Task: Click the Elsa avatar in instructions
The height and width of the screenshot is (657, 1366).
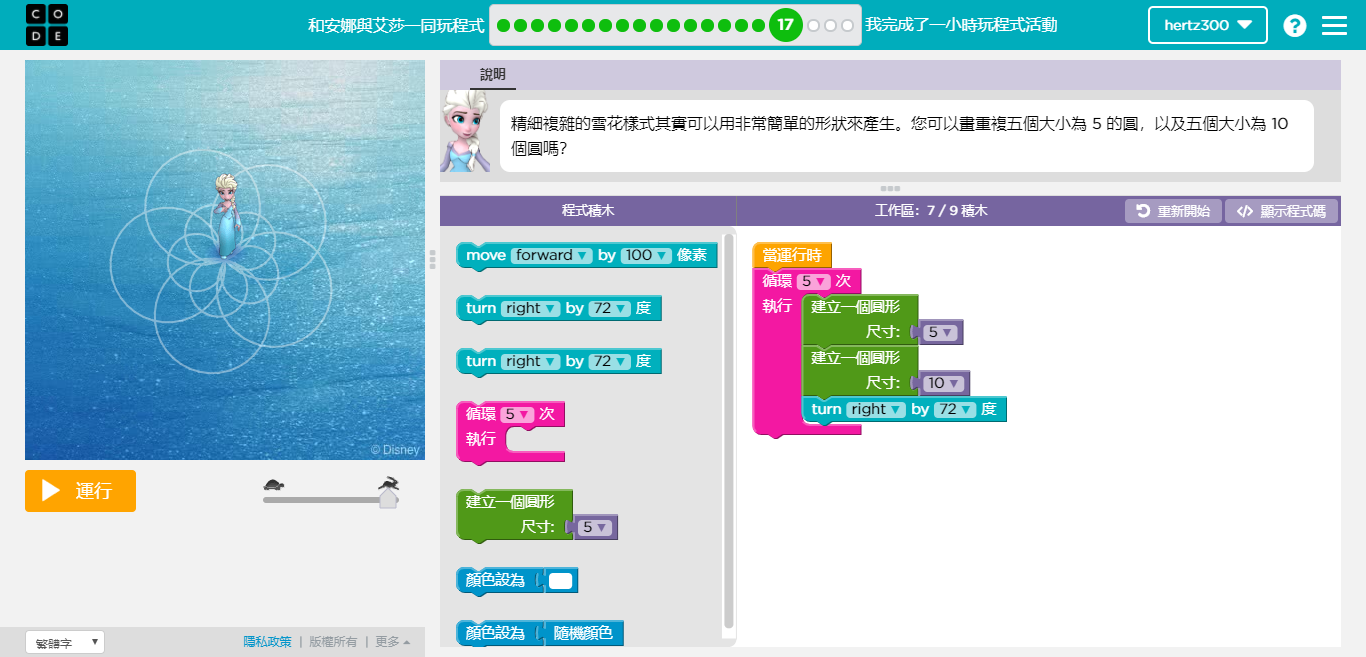Action: [x=465, y=131]
